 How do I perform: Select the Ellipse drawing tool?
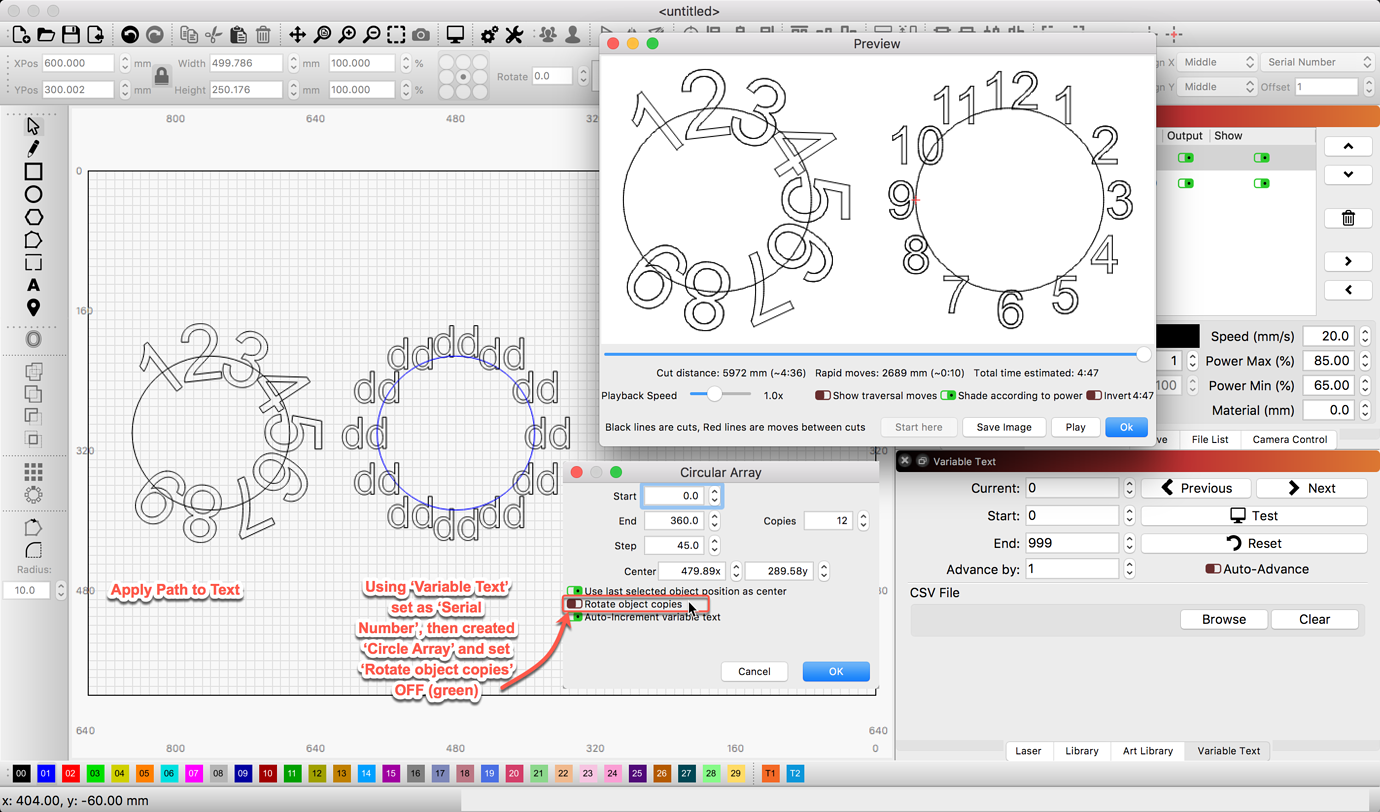pyautogui.click(x=33, y=193)
